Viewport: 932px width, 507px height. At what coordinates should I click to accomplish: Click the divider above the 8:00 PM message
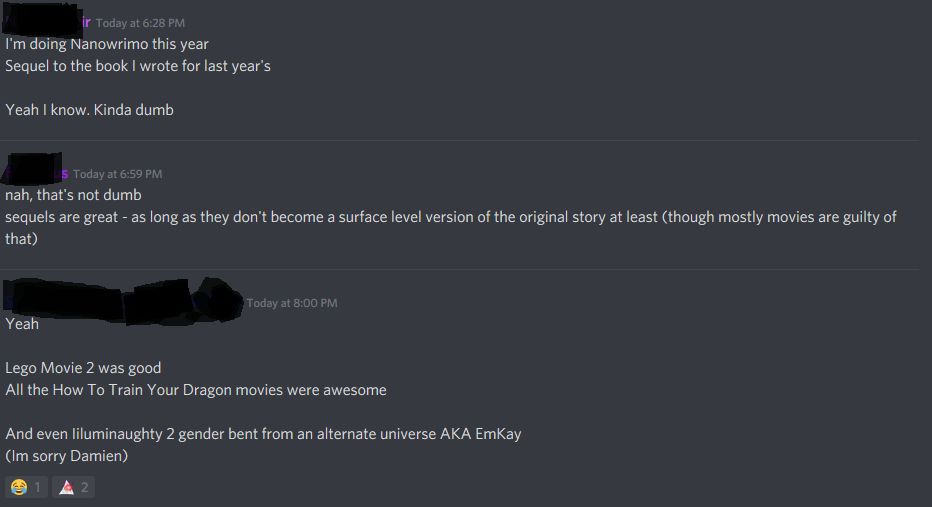pos(460,269)
